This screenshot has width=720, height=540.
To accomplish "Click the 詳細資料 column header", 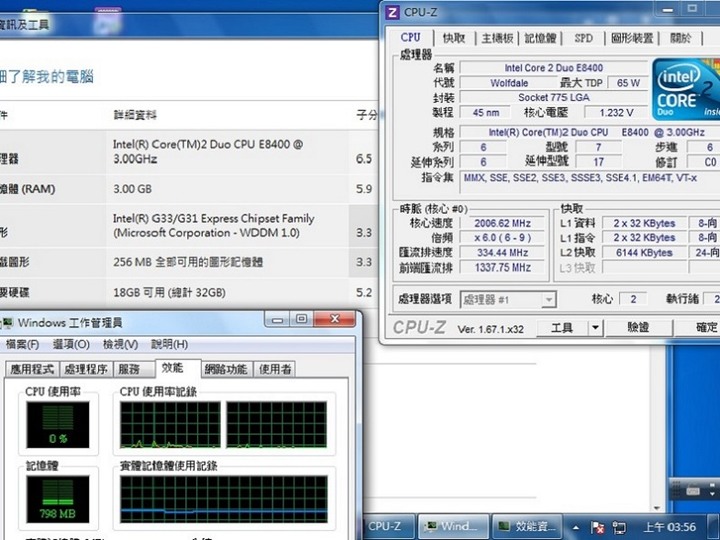I will point(135,115).
